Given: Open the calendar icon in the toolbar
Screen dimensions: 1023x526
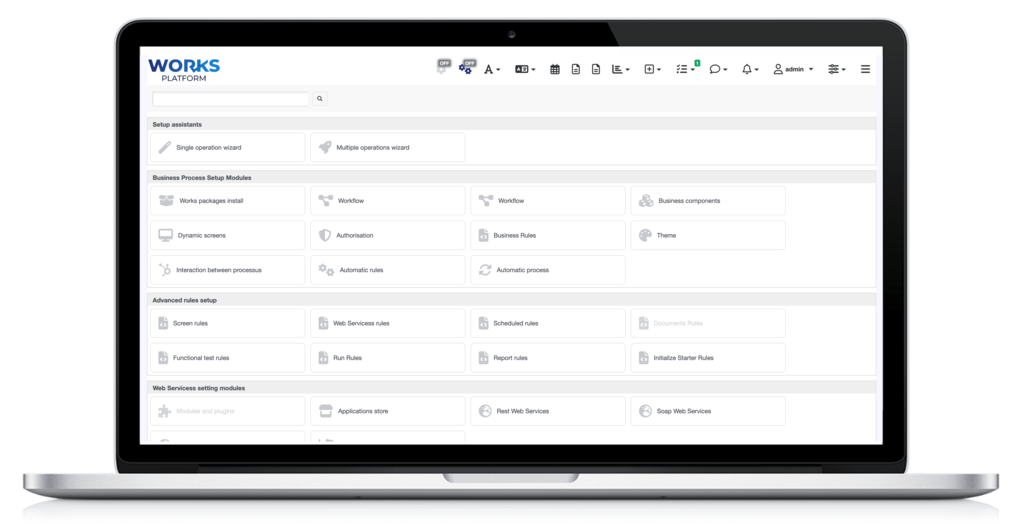Looking at the screenshot, I should point(555,69).
